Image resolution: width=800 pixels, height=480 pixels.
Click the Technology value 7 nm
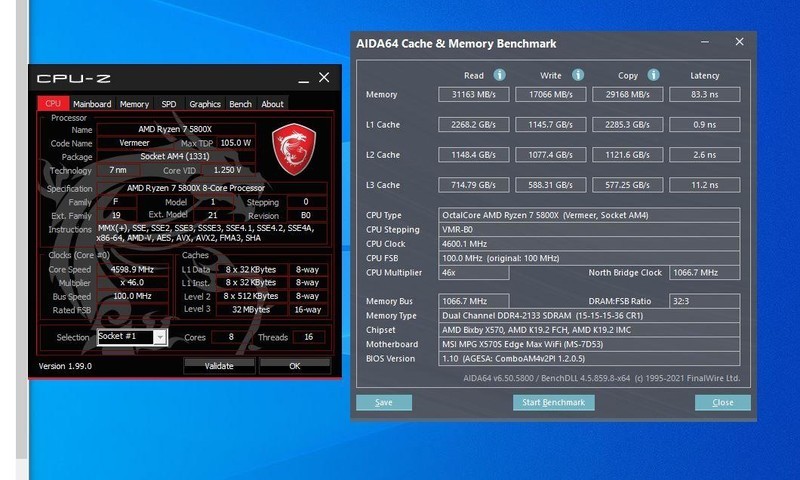pyautogui.click(x=118, y=170)
